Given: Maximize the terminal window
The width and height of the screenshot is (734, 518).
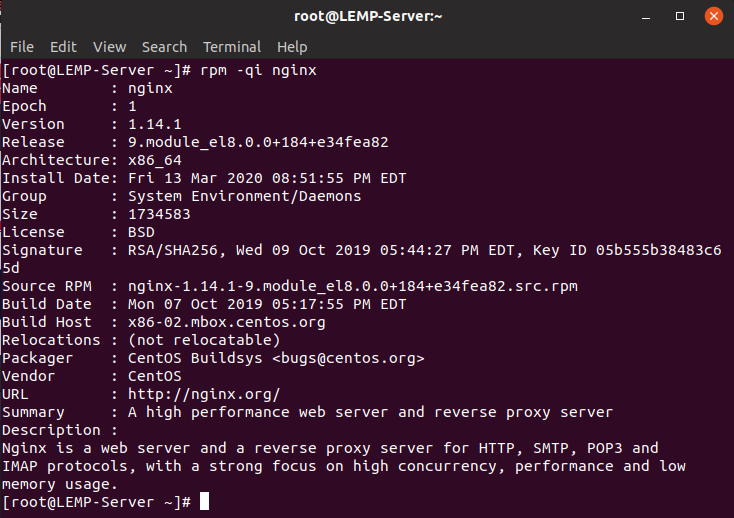Looking at the screenshot, I should [680, 16].
